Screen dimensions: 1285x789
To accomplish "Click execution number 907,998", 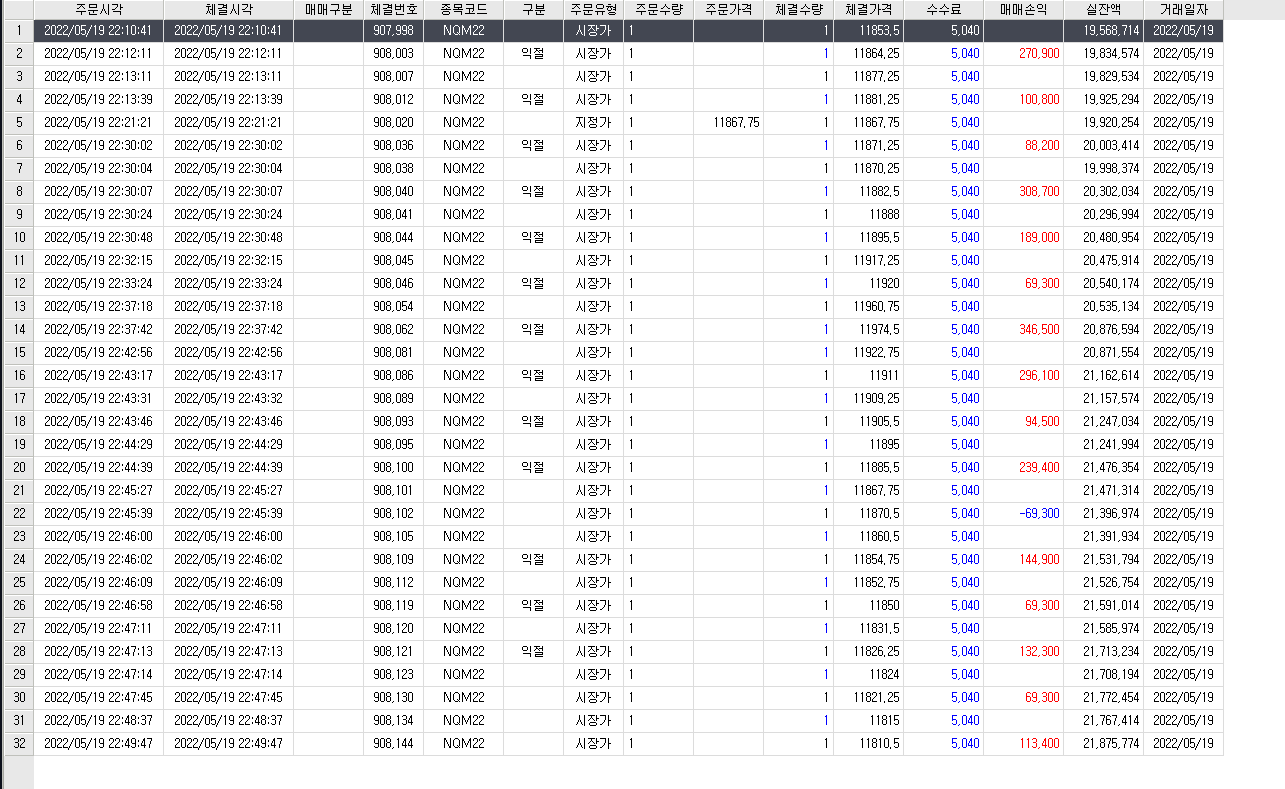I will [393, 30].
